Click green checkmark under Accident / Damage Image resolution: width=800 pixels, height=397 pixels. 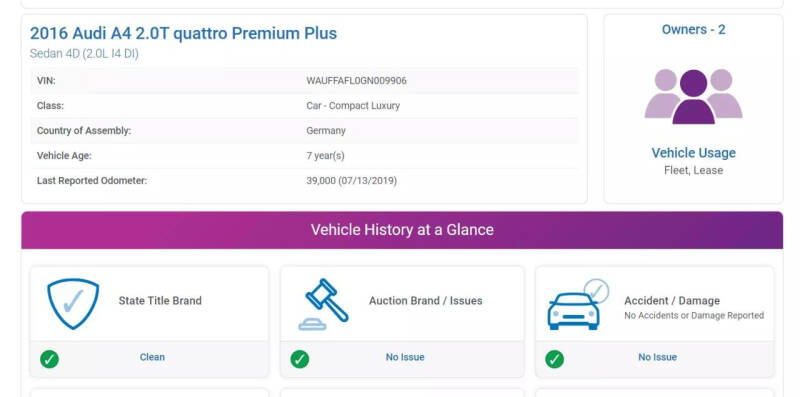click(x=555, y=359)
